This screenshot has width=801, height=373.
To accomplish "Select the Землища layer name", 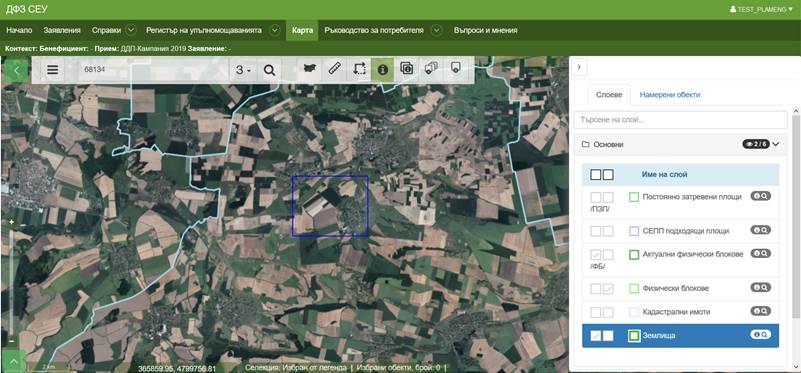I will coord(659,336).
